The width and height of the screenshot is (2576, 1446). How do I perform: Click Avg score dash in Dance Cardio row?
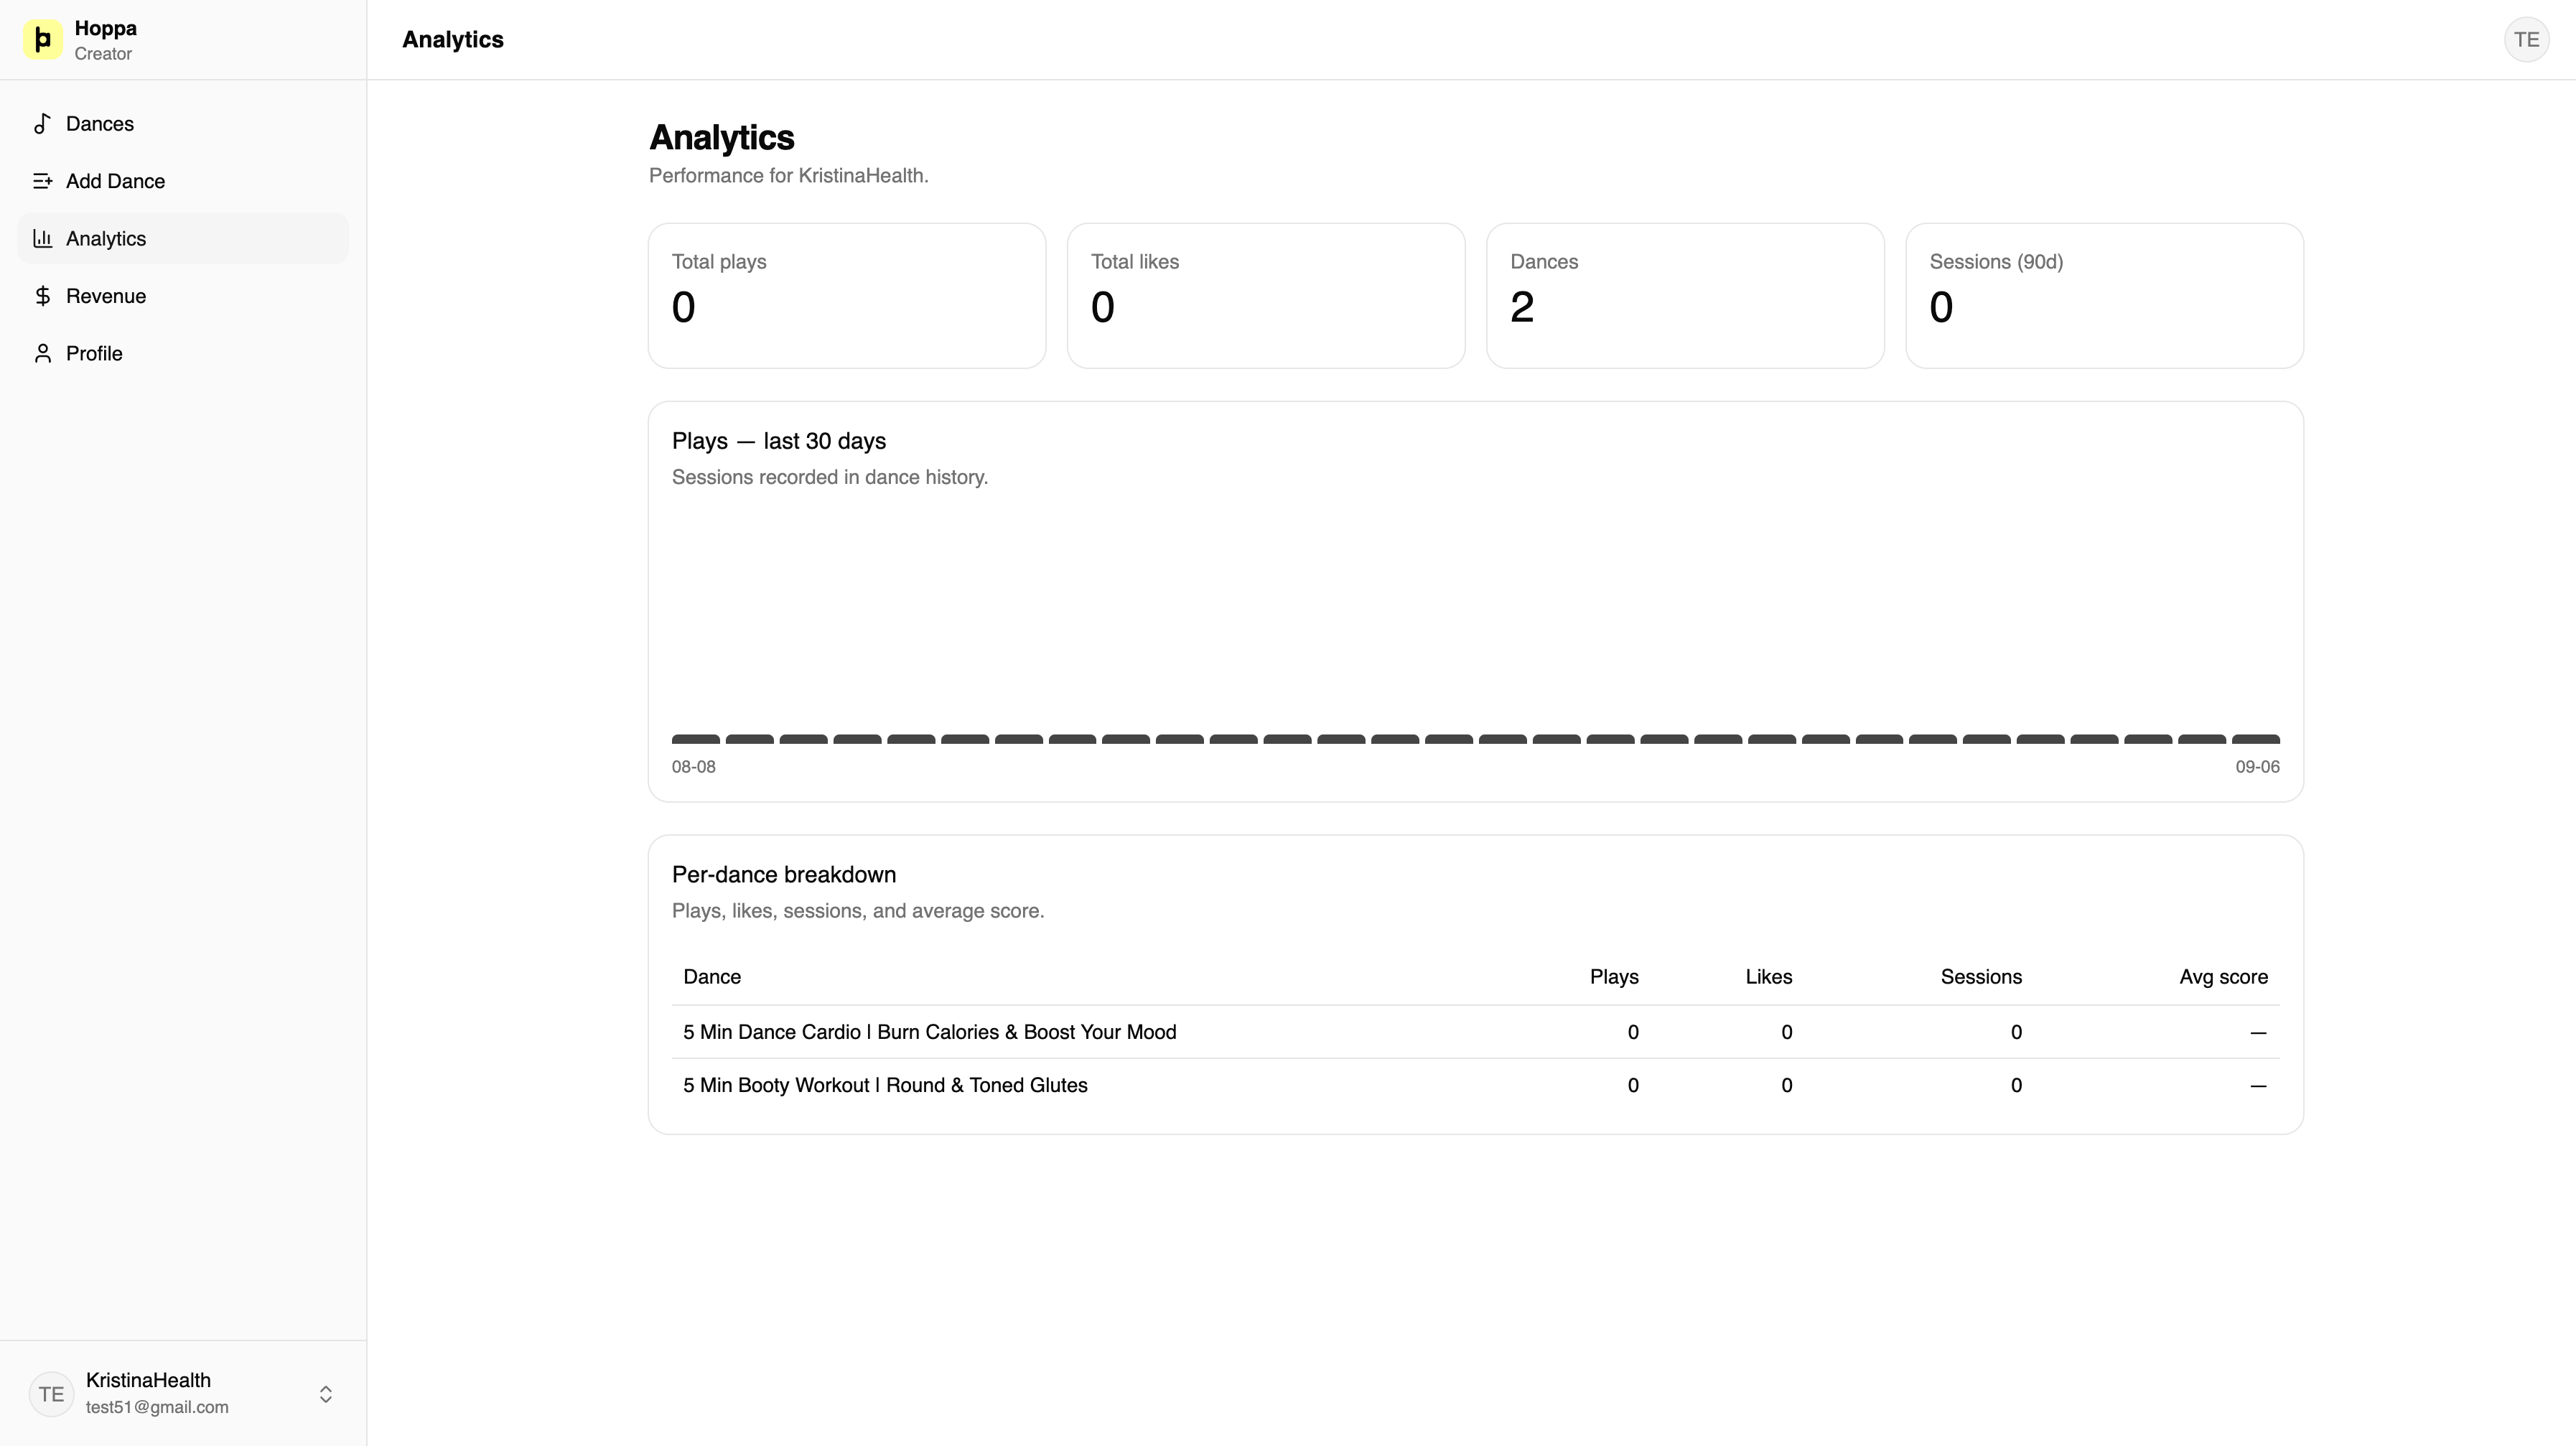point(2258,1032)
